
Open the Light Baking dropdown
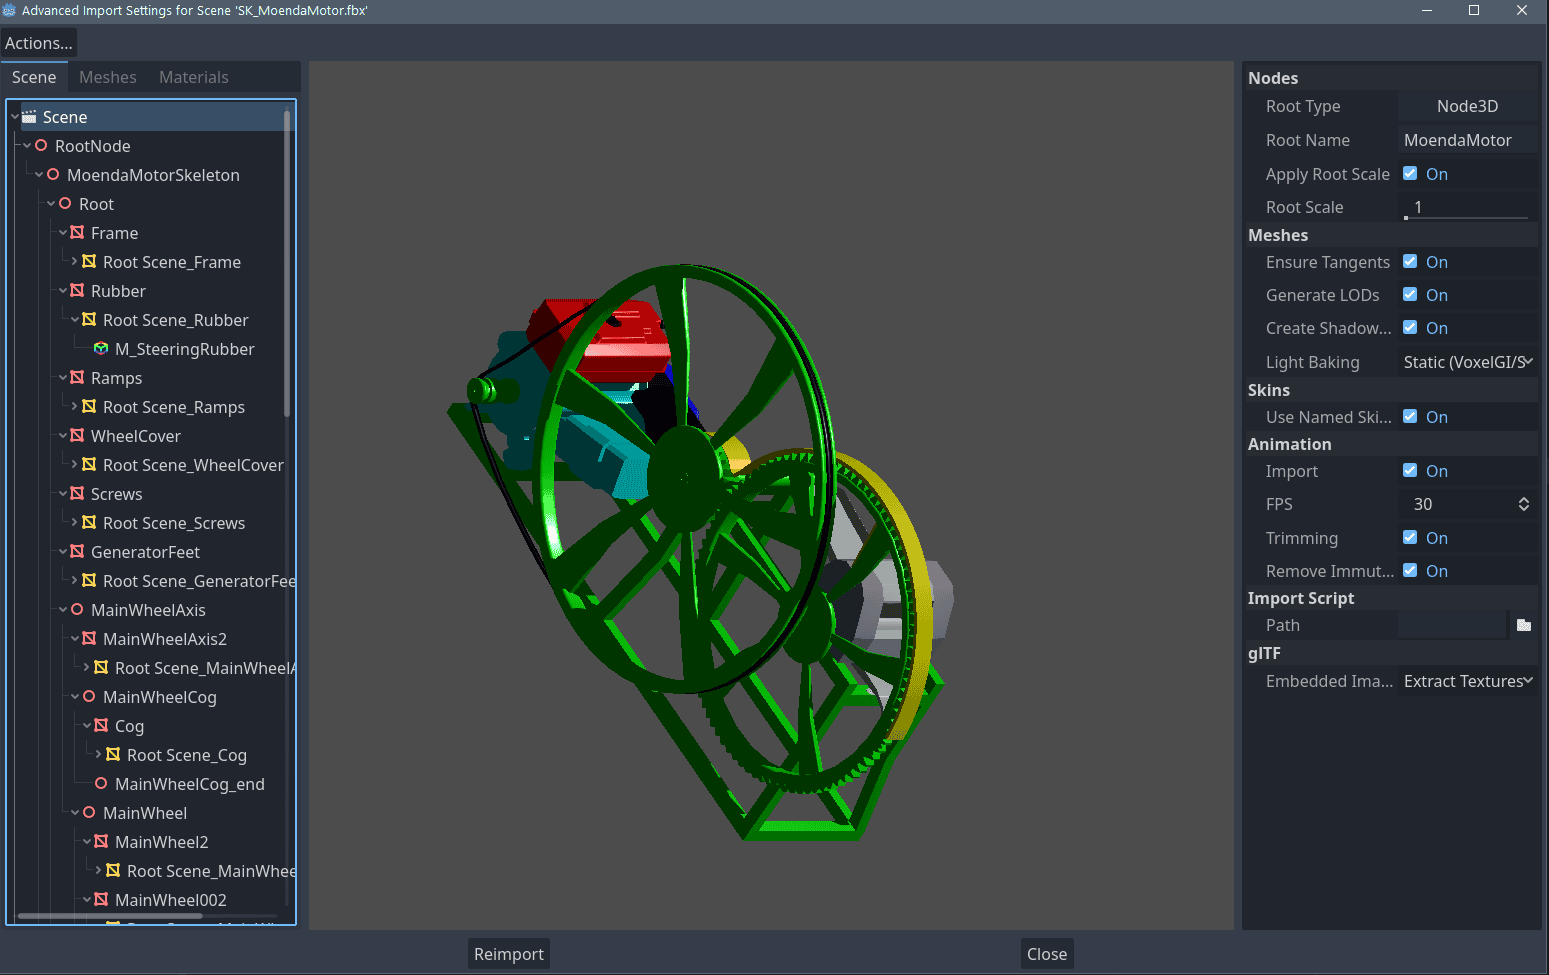pyautogui.click(x=1467, y=362)
